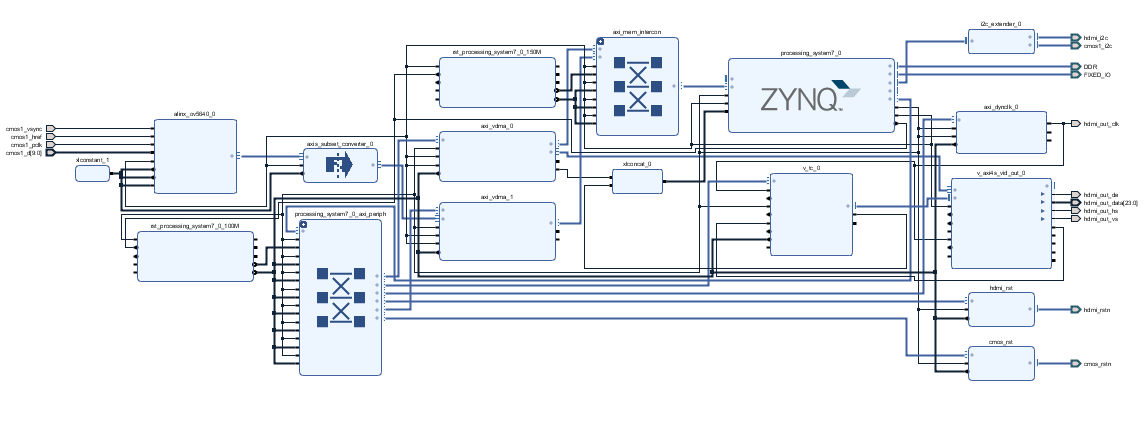
Task: Select the DDR external port symbol
Action: 1075,66
